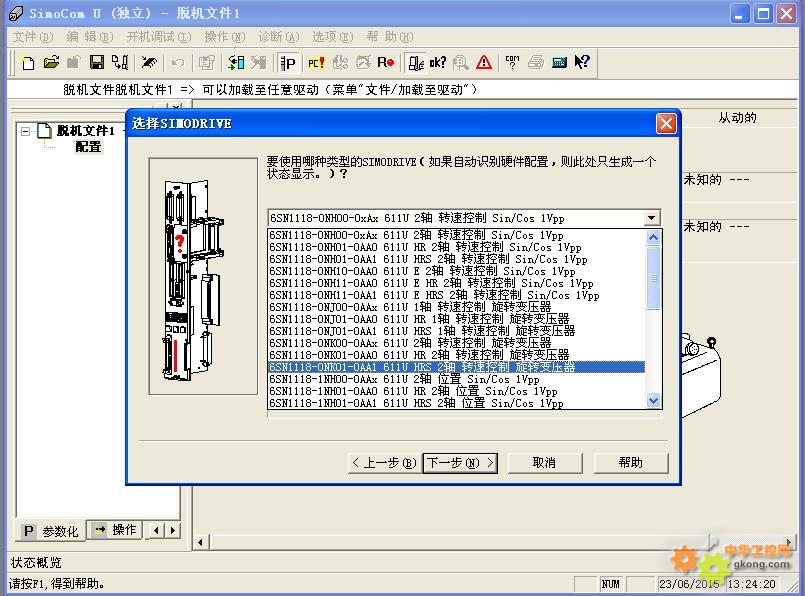805x596 pixels.
Task: Select 6SN1118-0NJ01-0AA0 611U HR 1轴
Action: 456,319
